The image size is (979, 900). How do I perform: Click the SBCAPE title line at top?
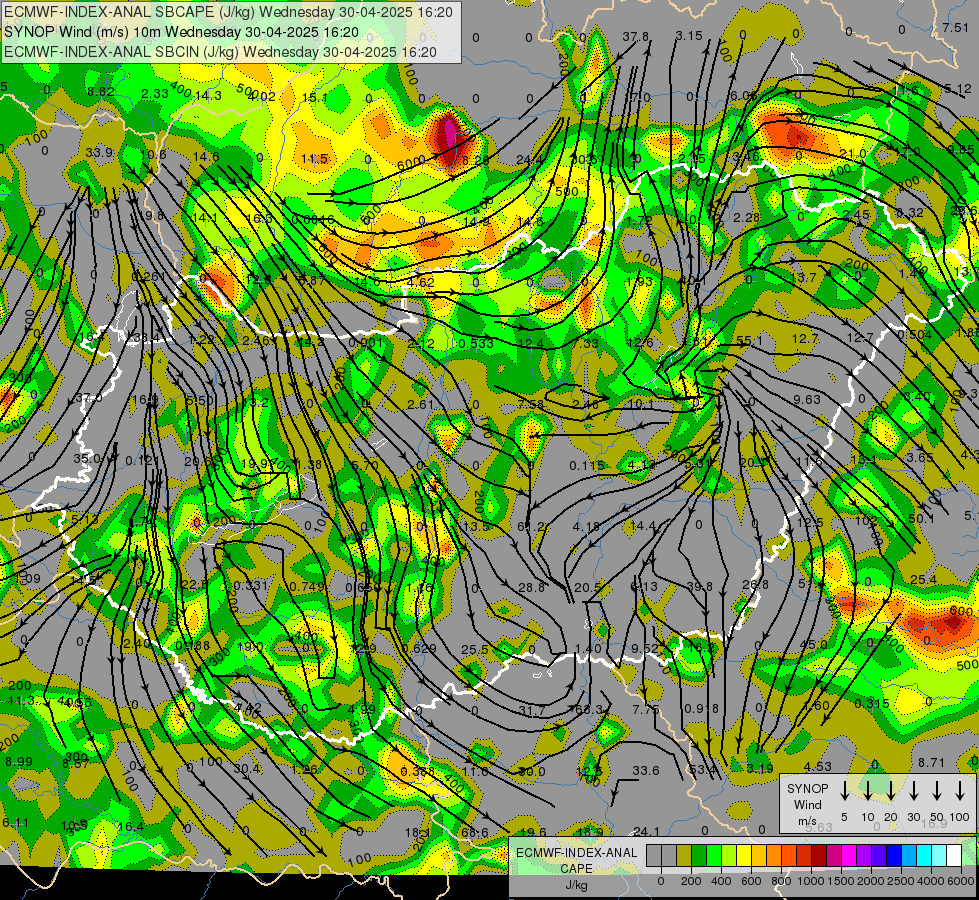[228, 12]
